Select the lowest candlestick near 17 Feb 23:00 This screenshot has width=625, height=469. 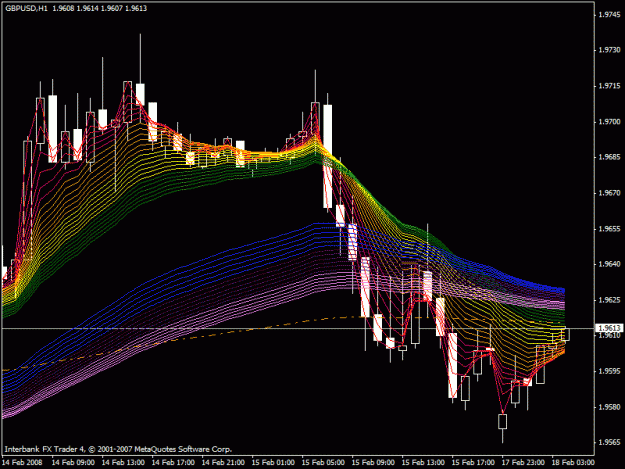coord(503,422)
